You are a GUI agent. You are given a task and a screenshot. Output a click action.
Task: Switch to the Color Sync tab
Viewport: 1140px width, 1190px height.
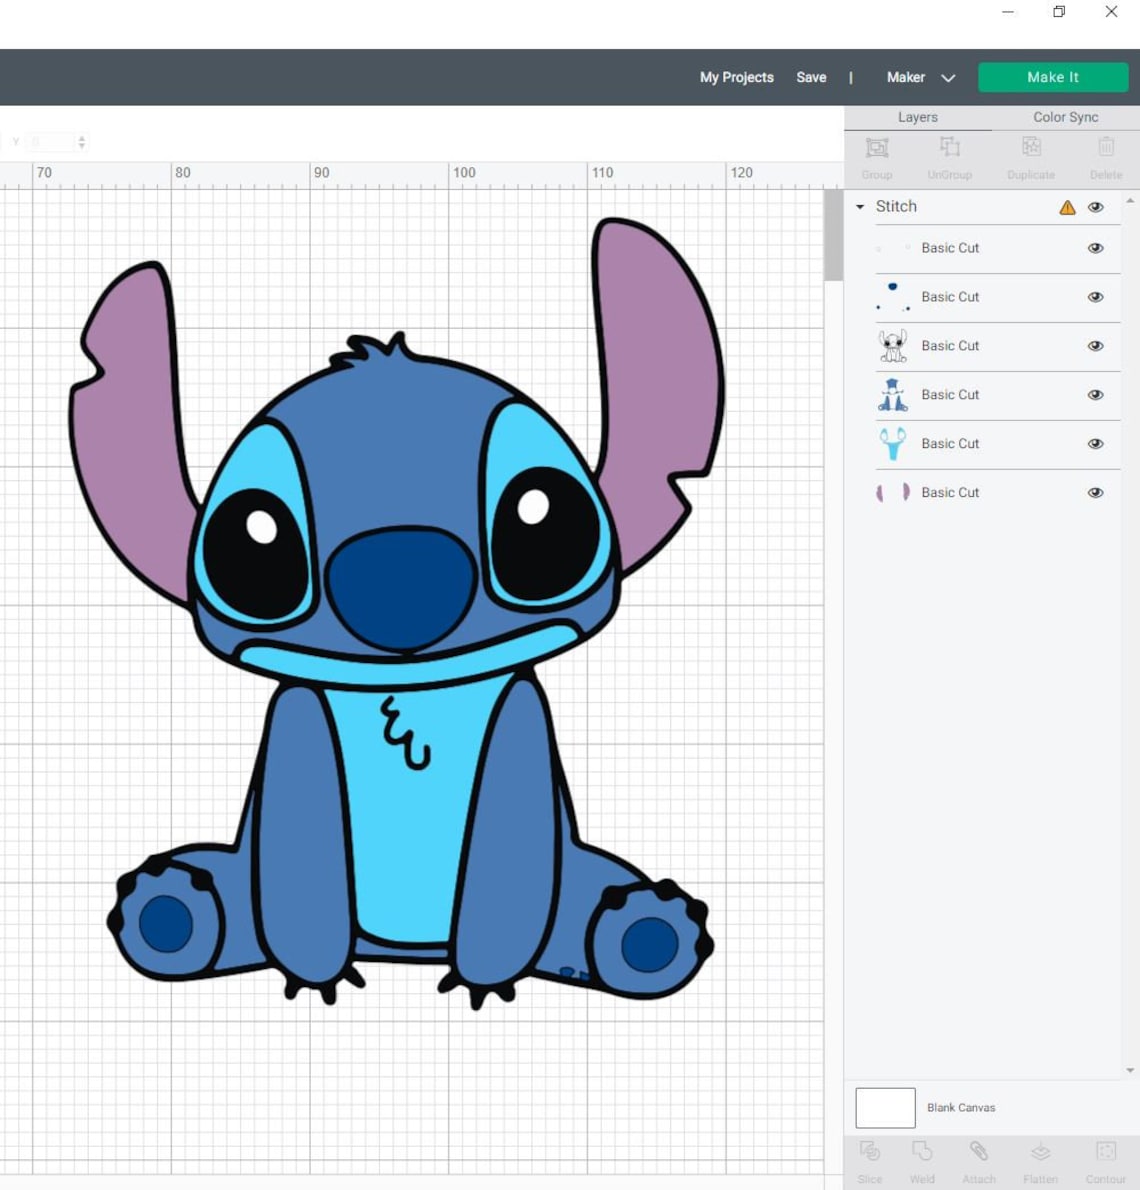point(1064,117)
